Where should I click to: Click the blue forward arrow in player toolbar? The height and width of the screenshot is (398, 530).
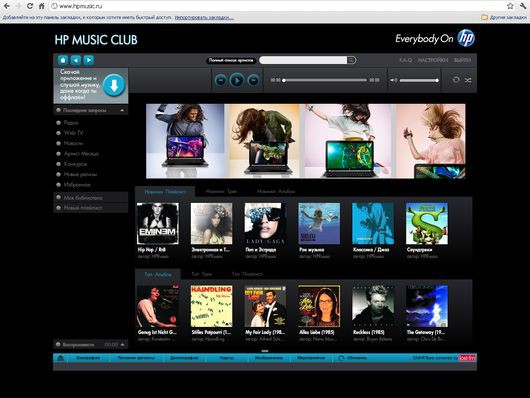(89, 60)
